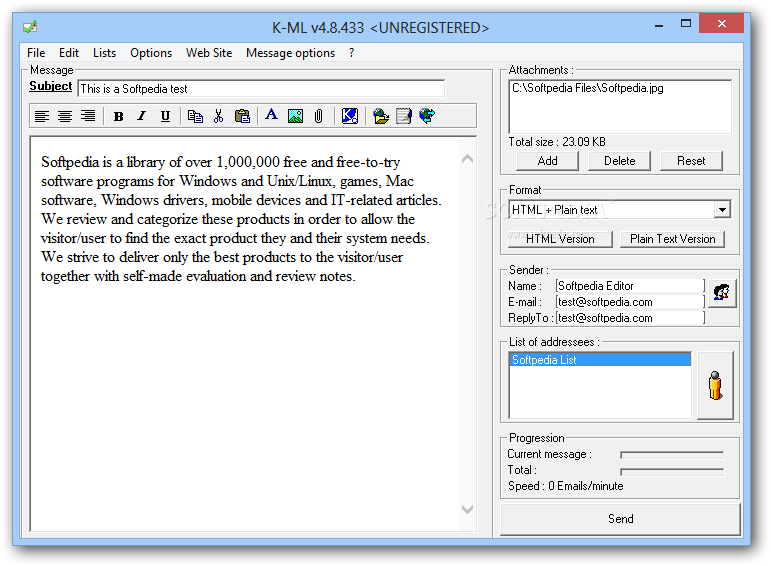This screenshot has height=566, width=771.
Task: Click Reset attachments button
Action: (691, 161)
